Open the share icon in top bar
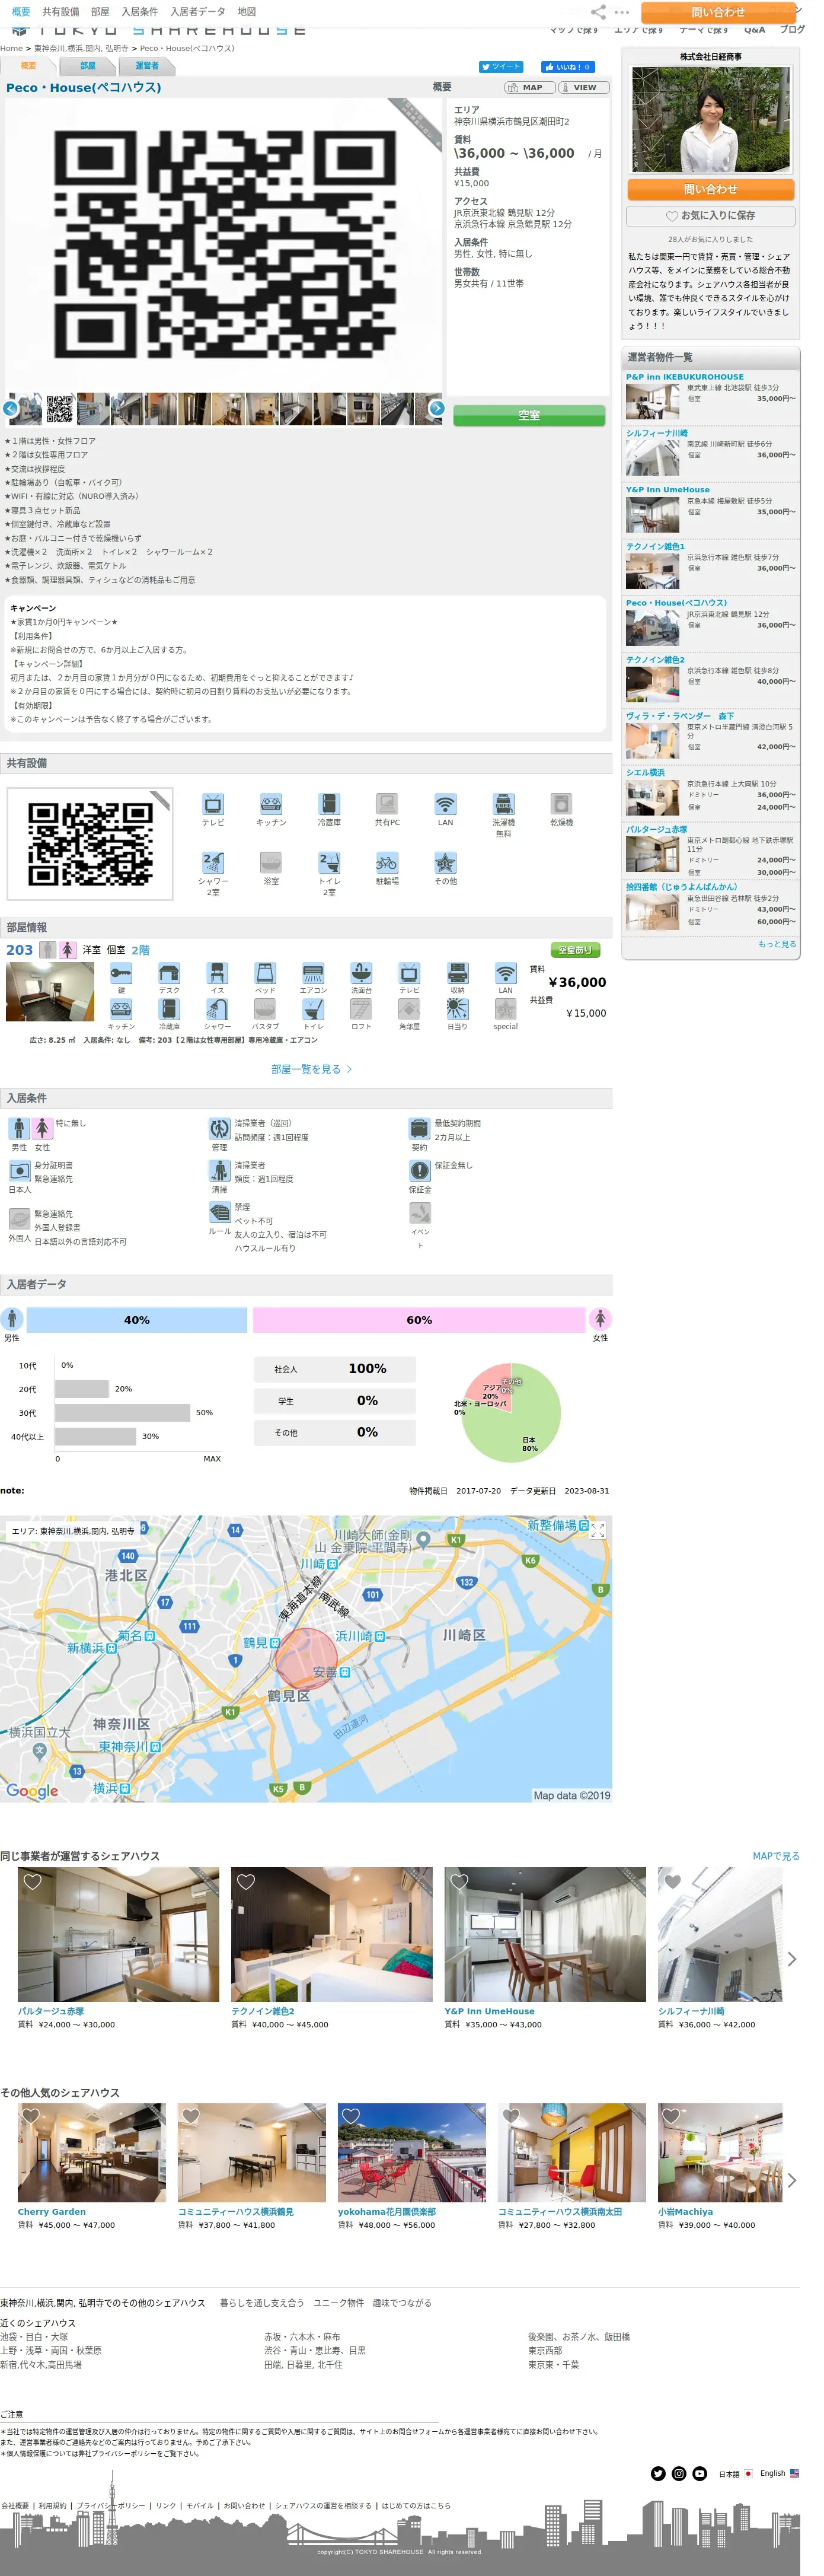 point(598,12)
